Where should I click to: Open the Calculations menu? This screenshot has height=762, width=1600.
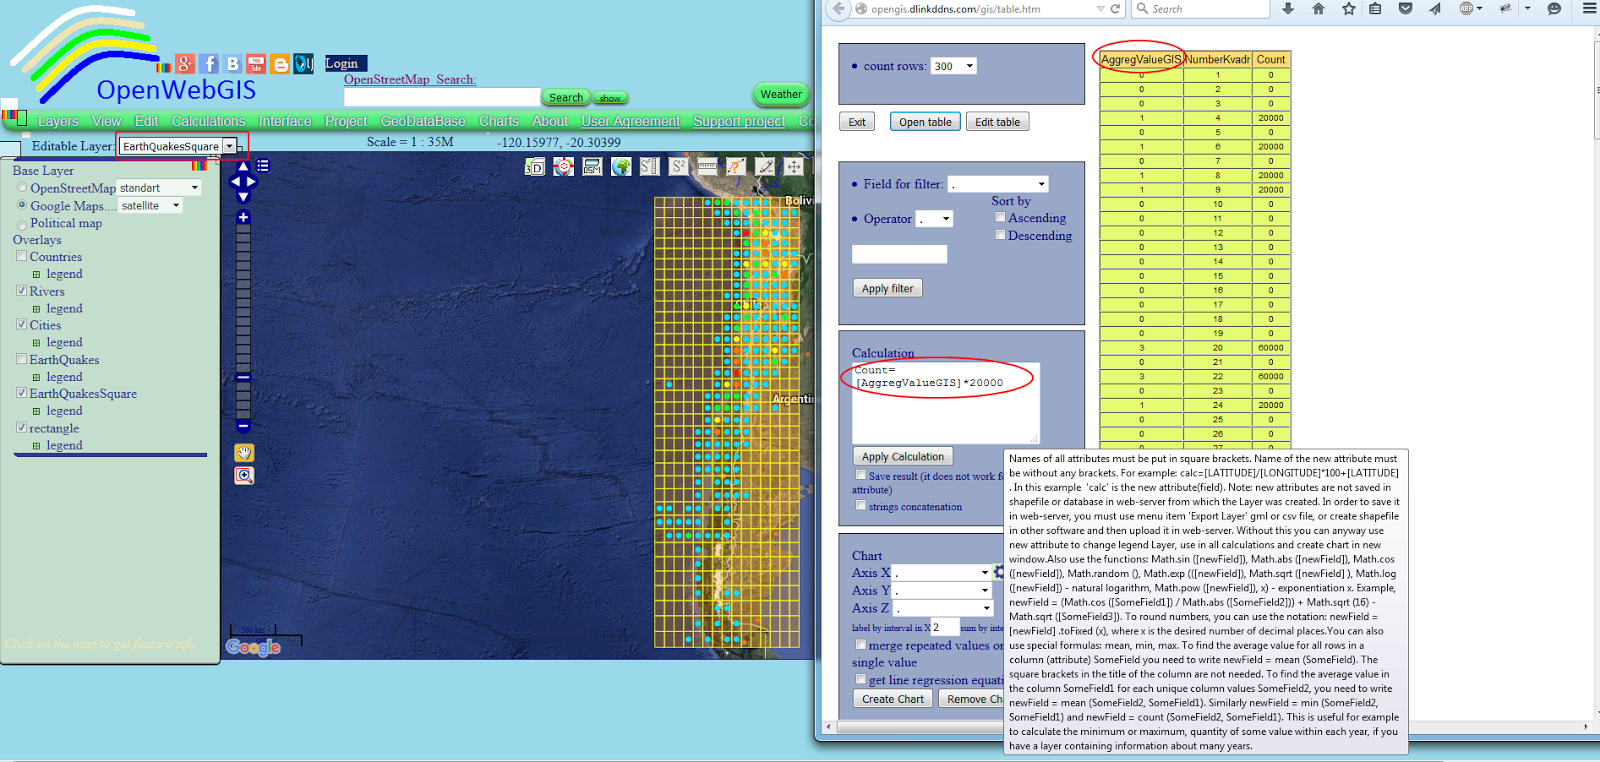point(208,121)
